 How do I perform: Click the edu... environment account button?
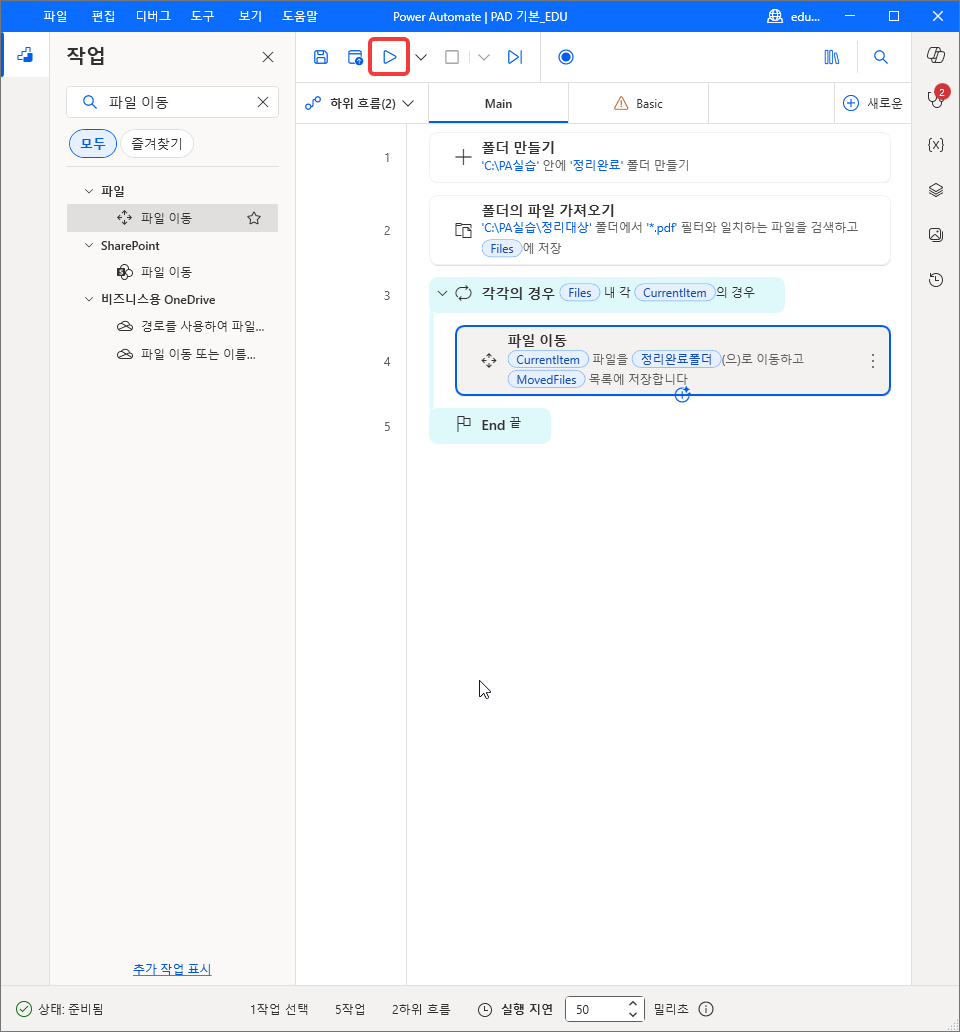click(794, 16)
